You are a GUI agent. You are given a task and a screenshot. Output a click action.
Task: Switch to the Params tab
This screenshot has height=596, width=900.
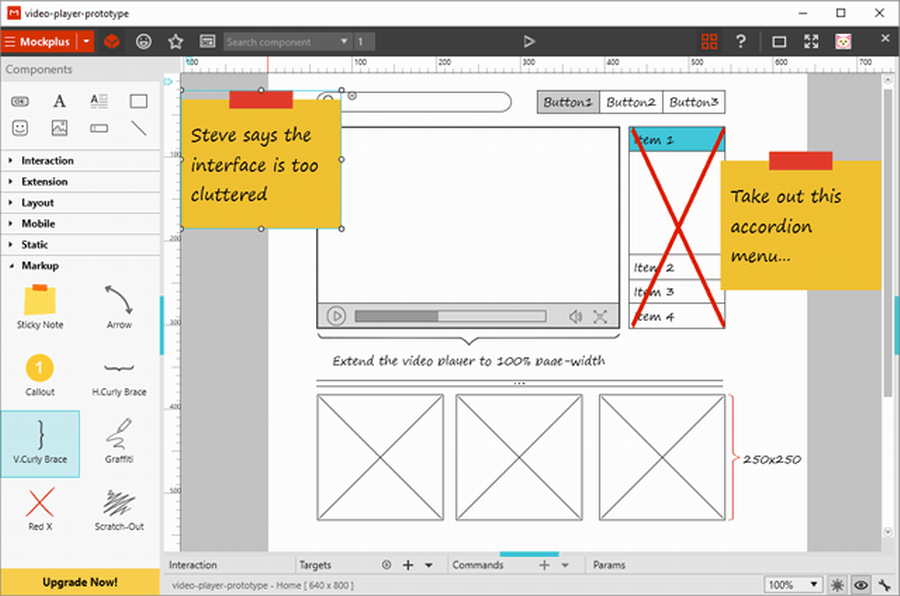point(610,565)
